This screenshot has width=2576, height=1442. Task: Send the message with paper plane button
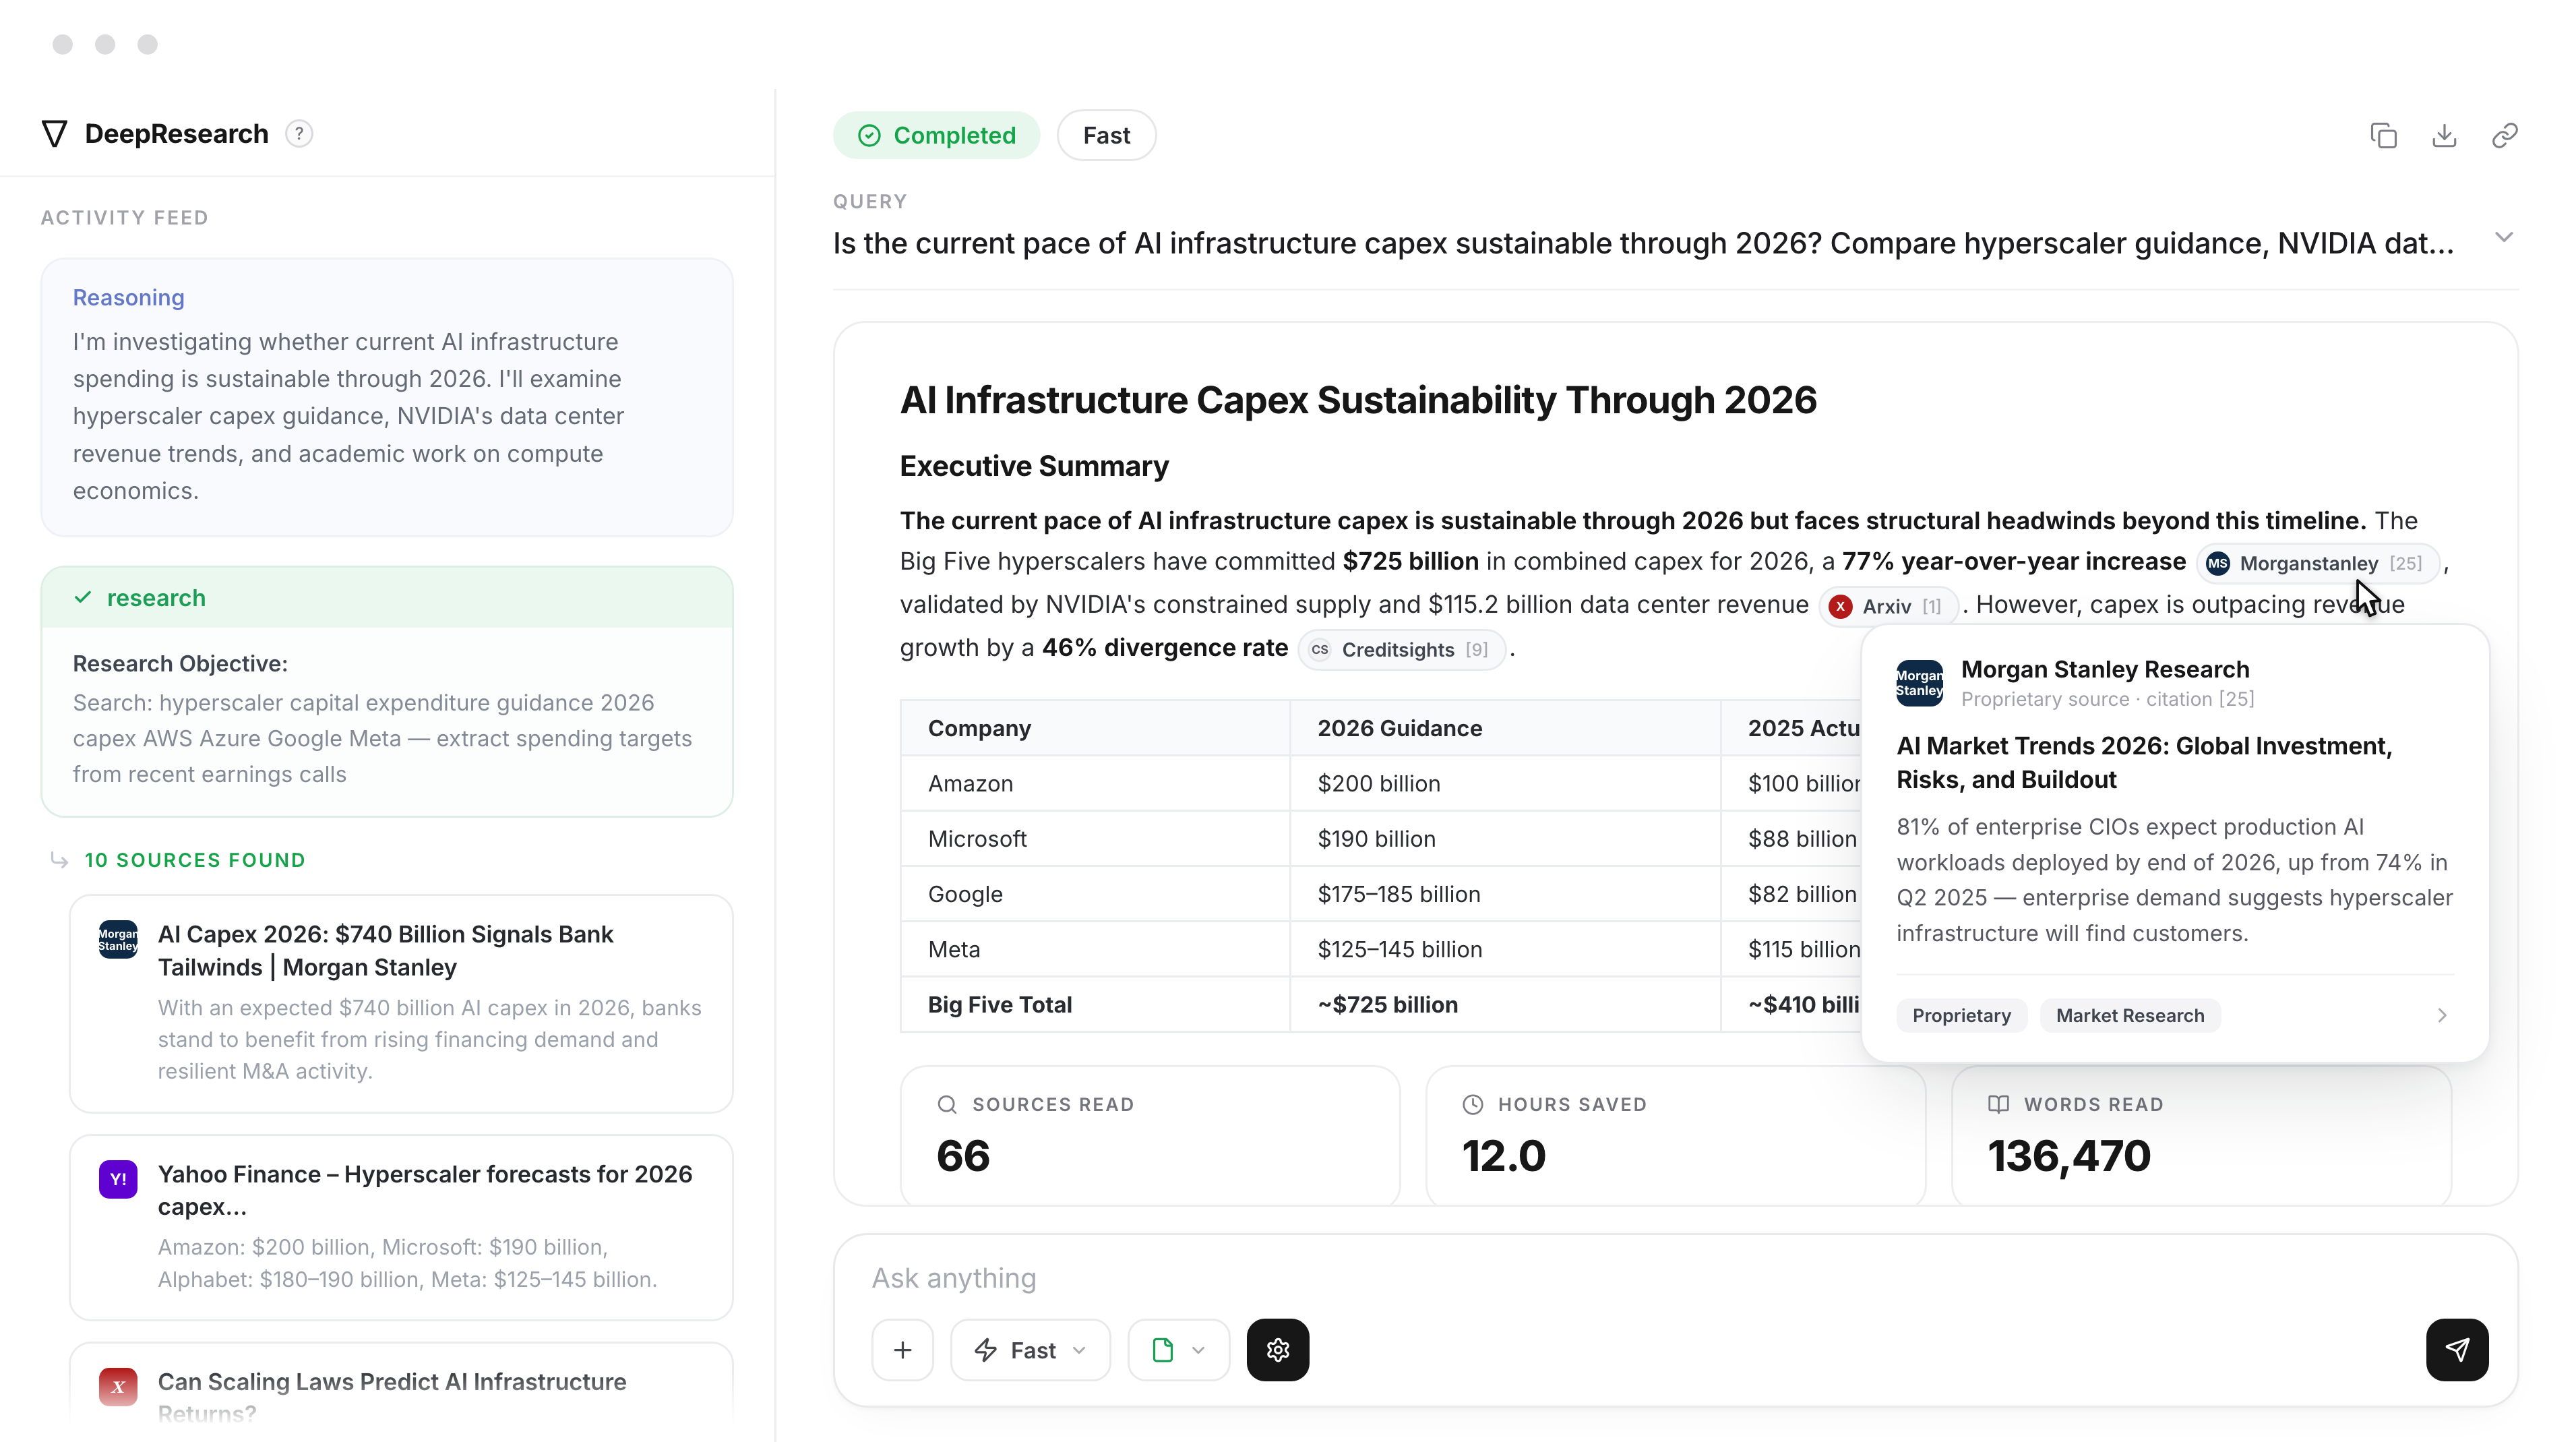click(x=2457, y=1350)
